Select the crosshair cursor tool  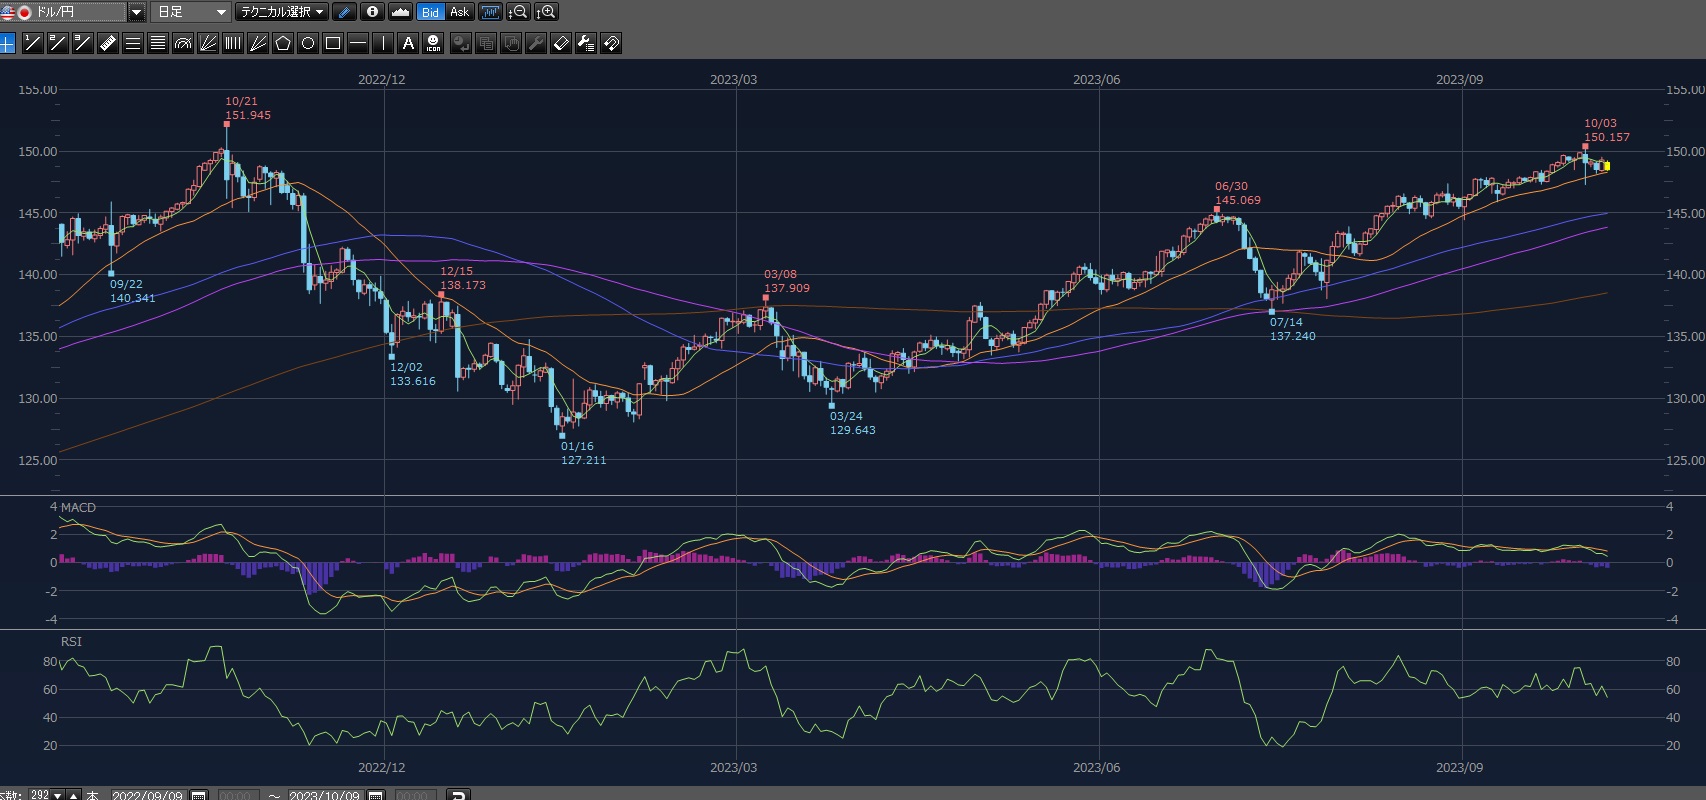[8, 43]
